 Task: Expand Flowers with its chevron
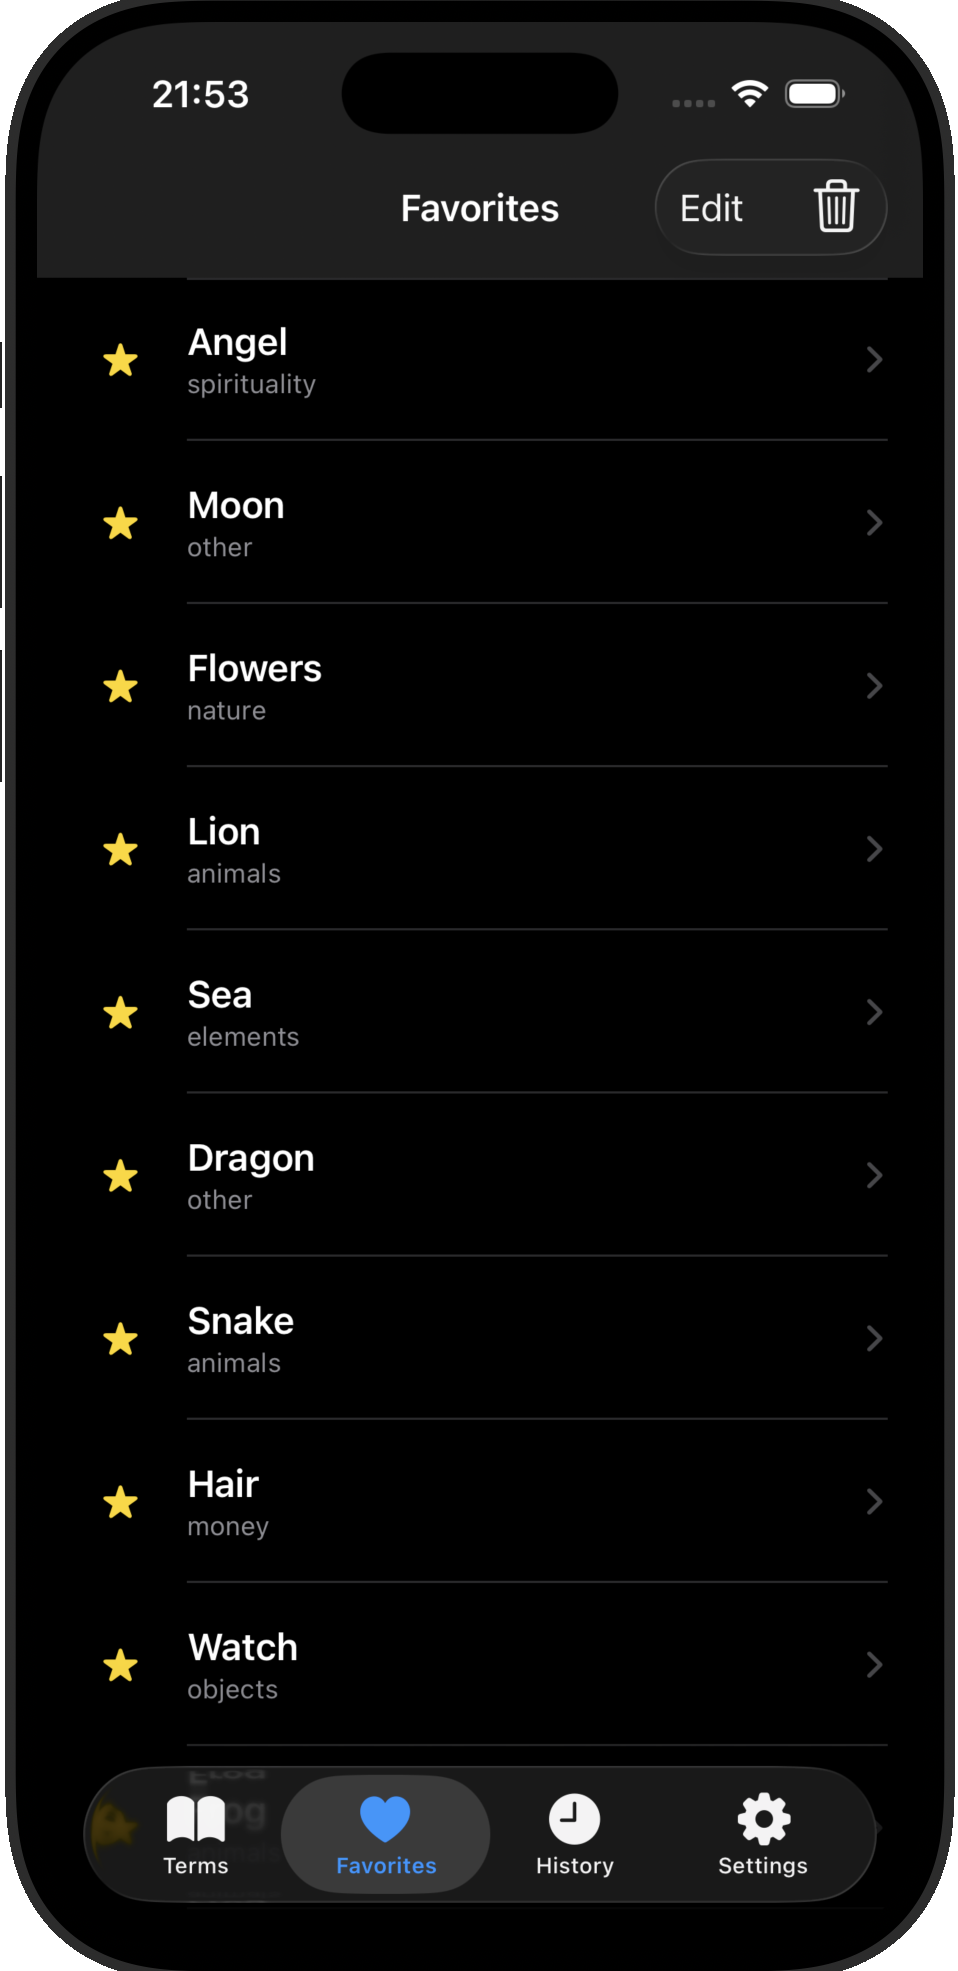(x=874, y=686)
